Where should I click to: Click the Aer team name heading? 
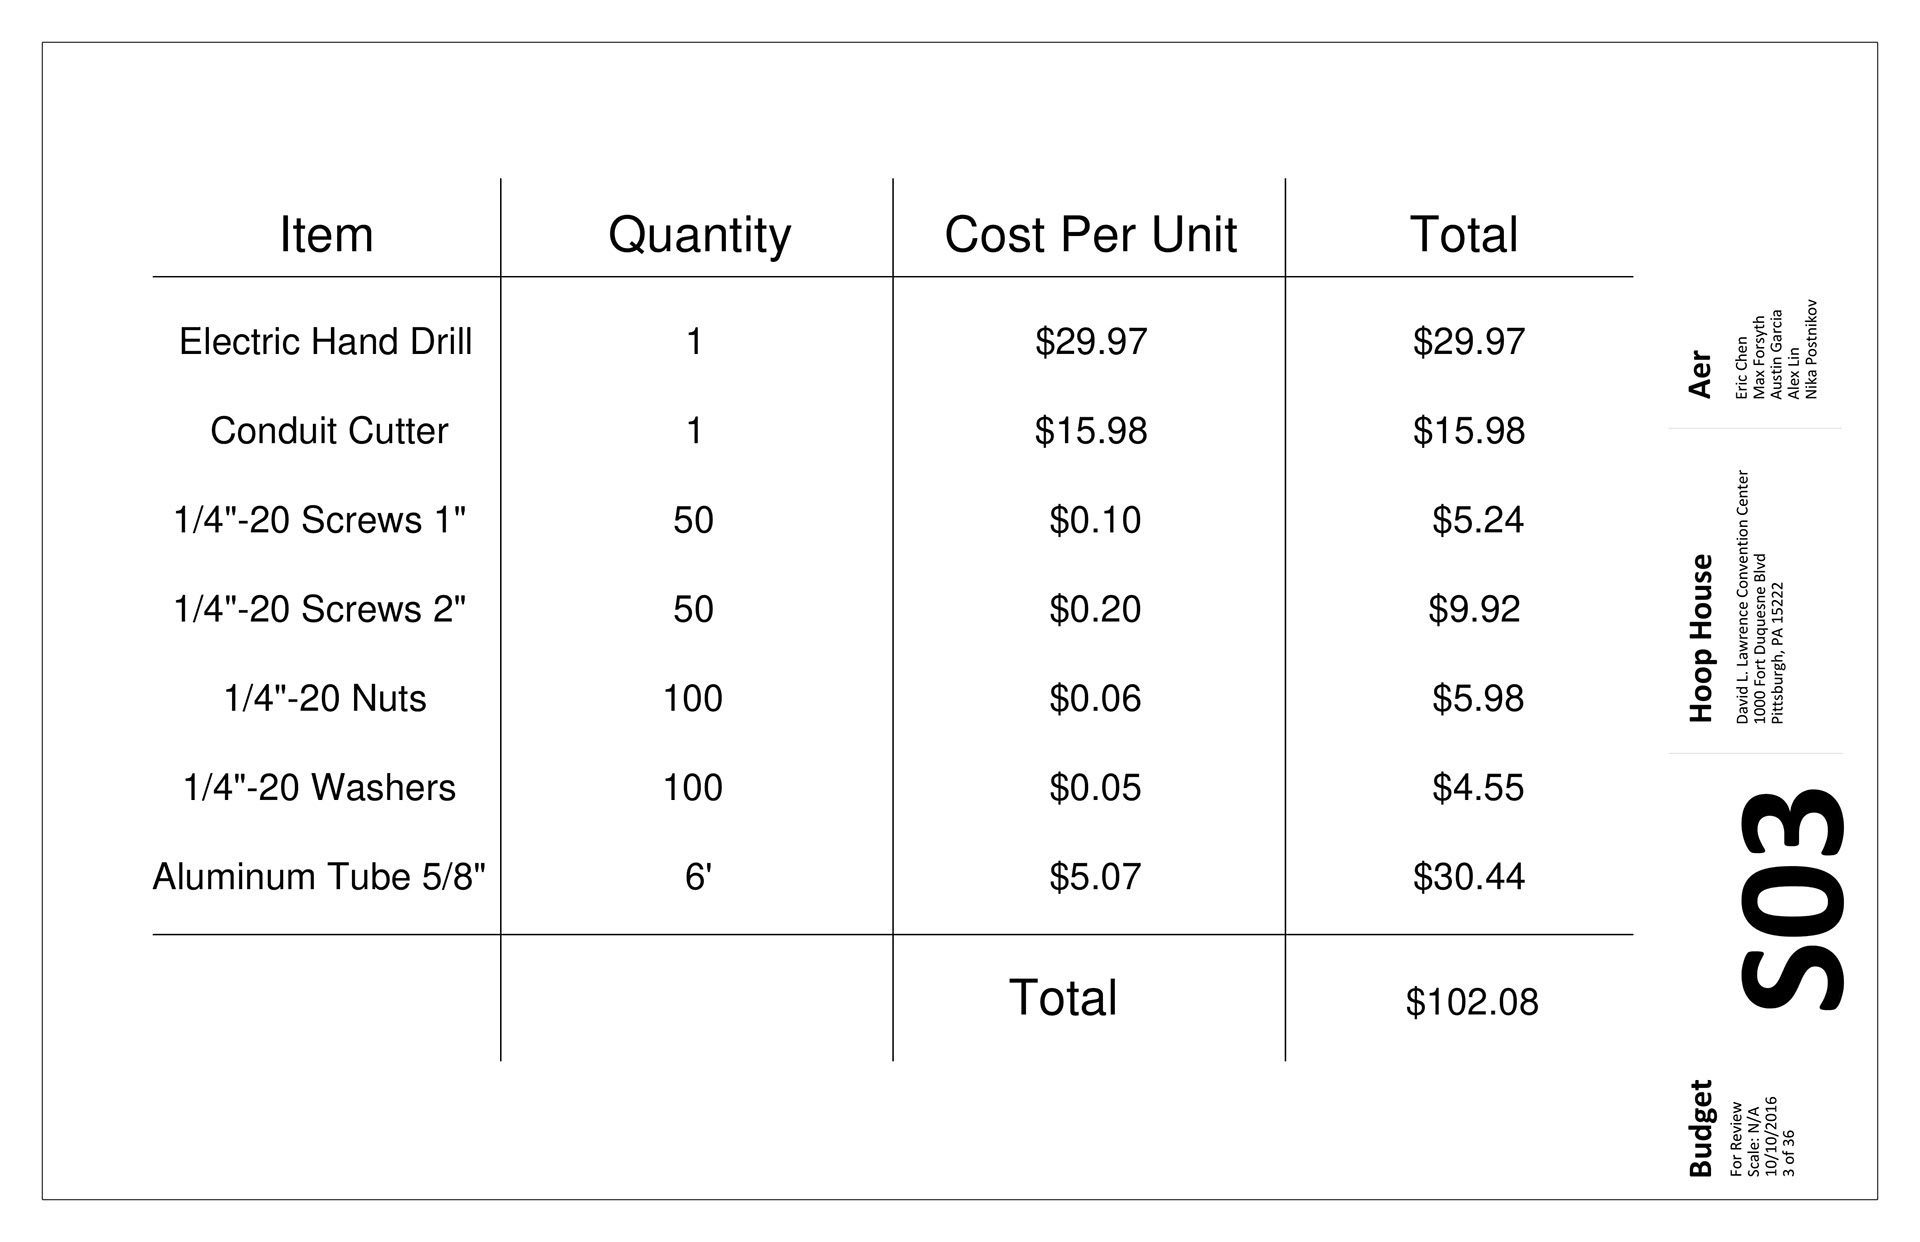(1700, 374)
